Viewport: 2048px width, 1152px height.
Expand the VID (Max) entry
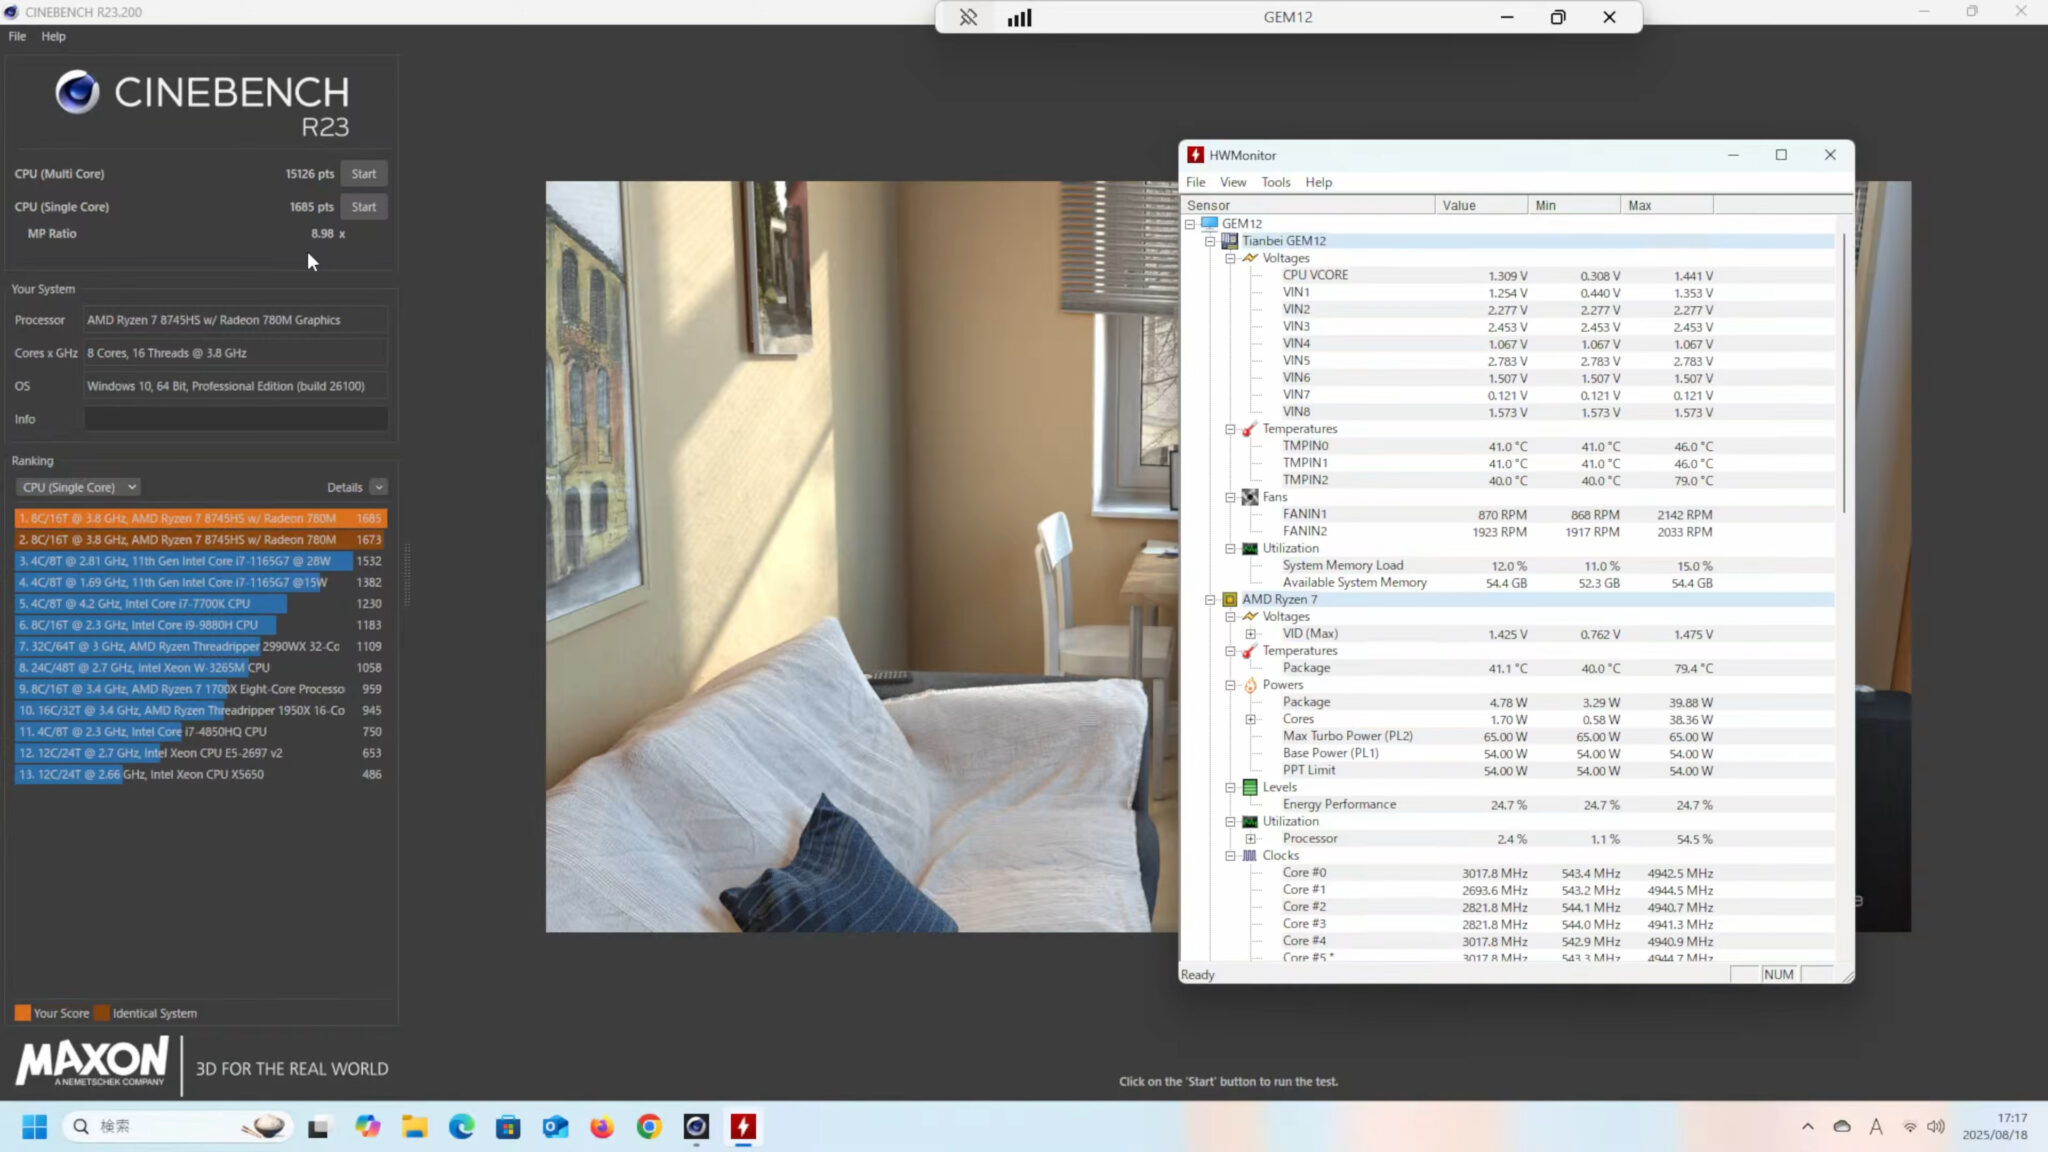point(1250,634)
